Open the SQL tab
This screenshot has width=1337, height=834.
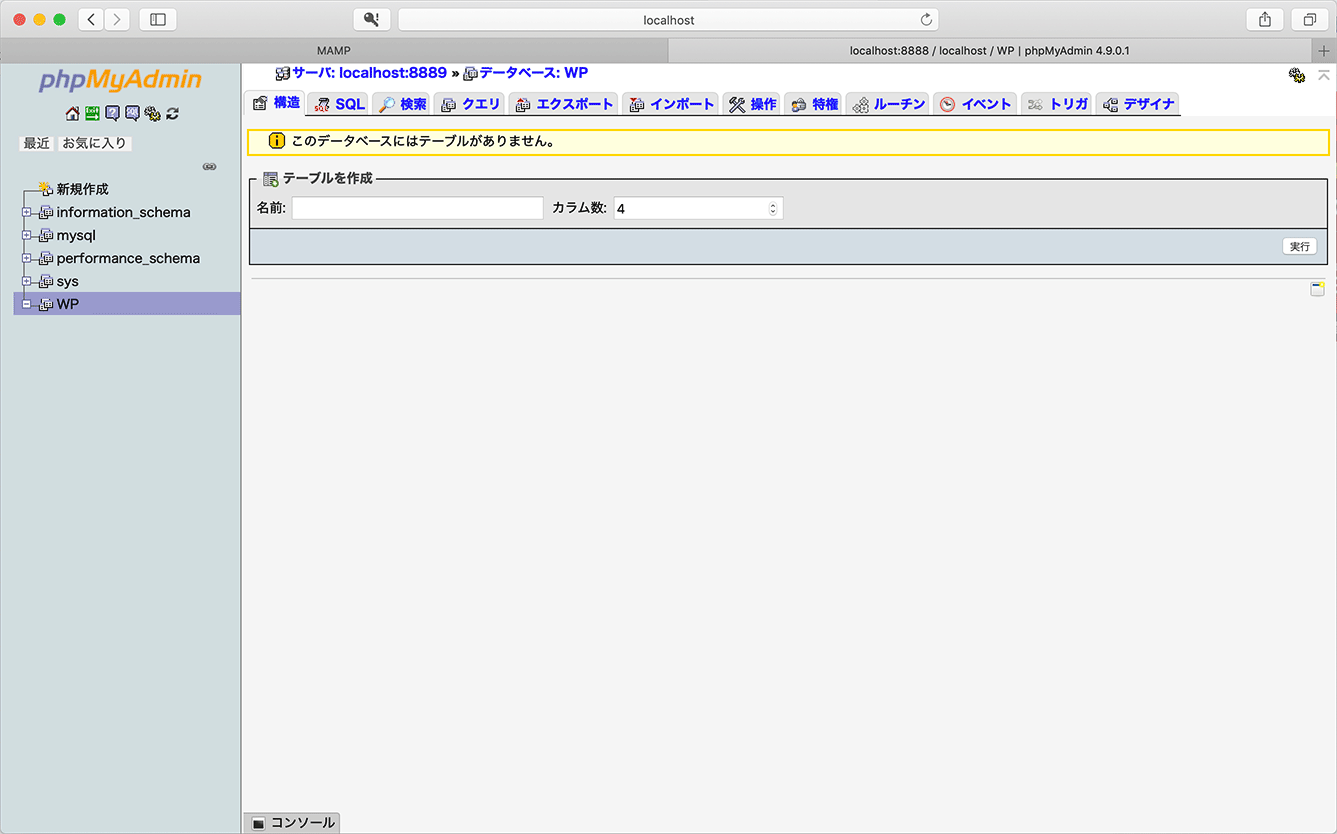[x=339, y=104]
